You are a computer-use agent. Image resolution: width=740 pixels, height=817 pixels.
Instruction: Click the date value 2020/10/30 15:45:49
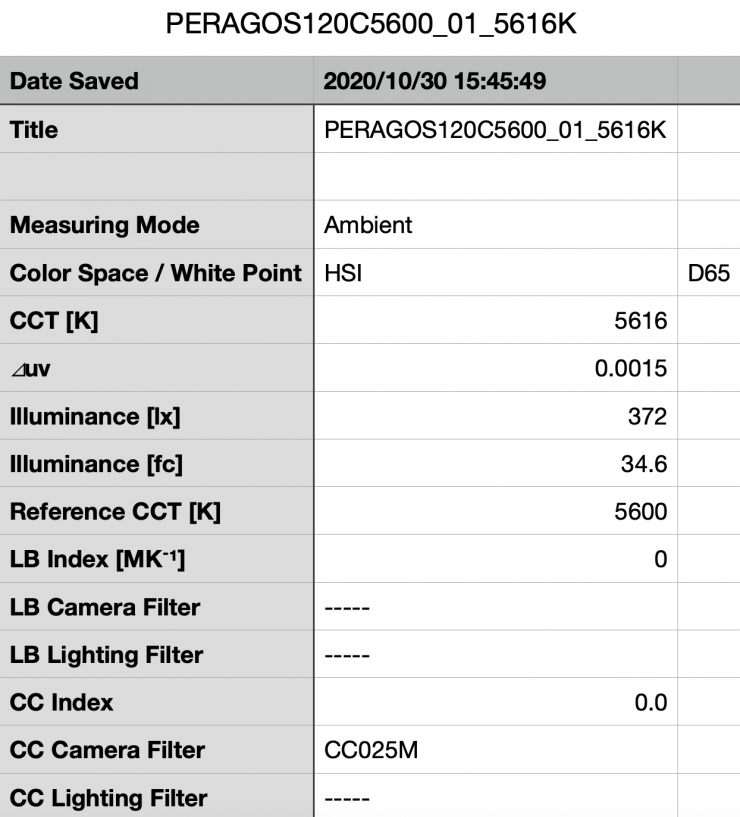pos(435,81)
